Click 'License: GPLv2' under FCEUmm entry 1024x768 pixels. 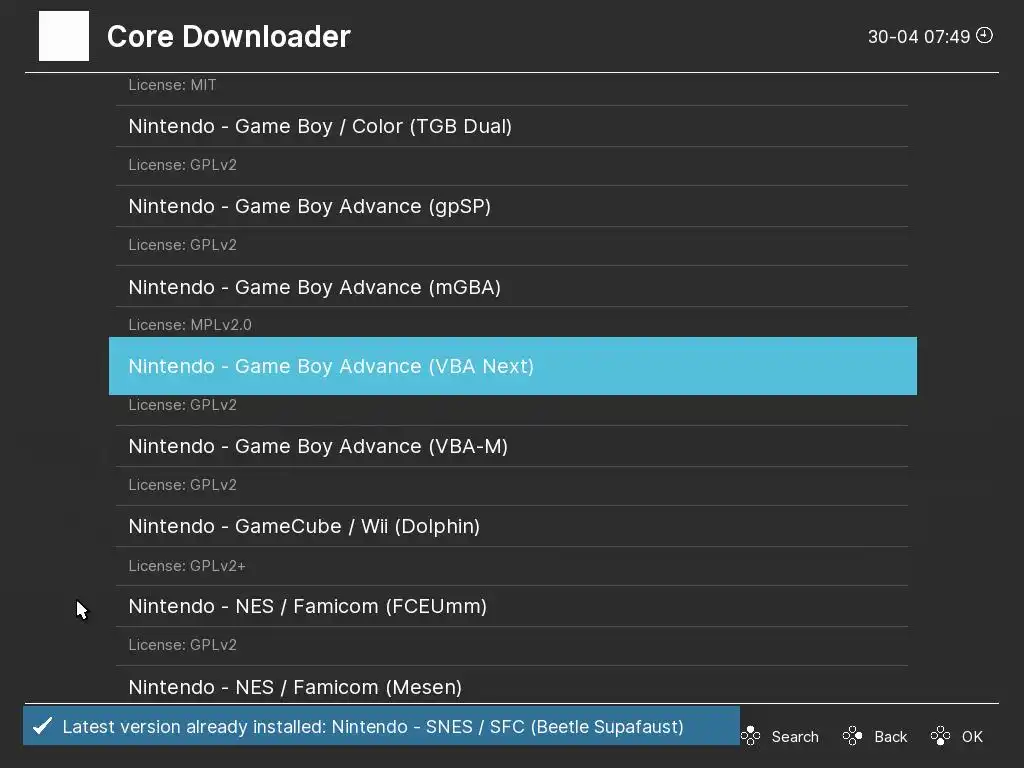pyautogui.click(x=182, y=645)
